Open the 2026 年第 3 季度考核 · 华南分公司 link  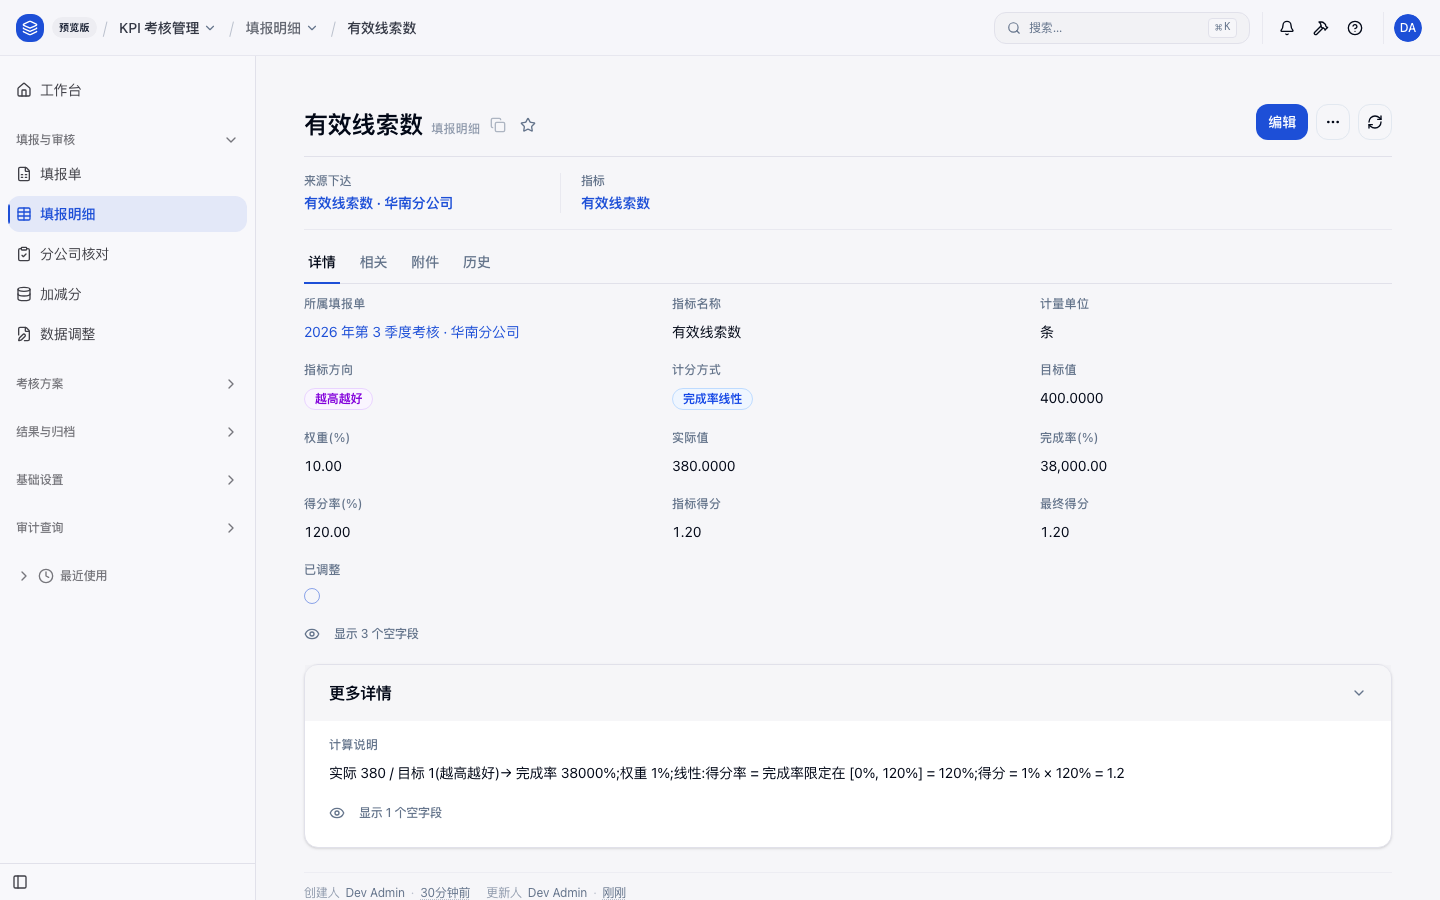coord(412,332)
